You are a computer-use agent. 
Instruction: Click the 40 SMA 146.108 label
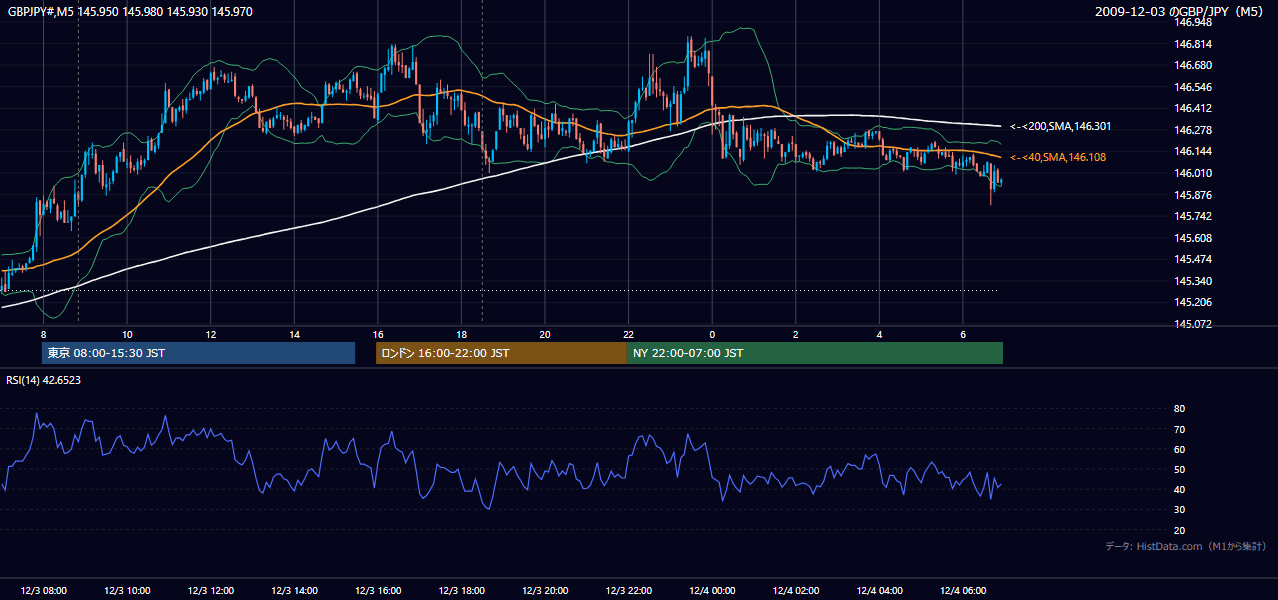[x=1058, y=158]
